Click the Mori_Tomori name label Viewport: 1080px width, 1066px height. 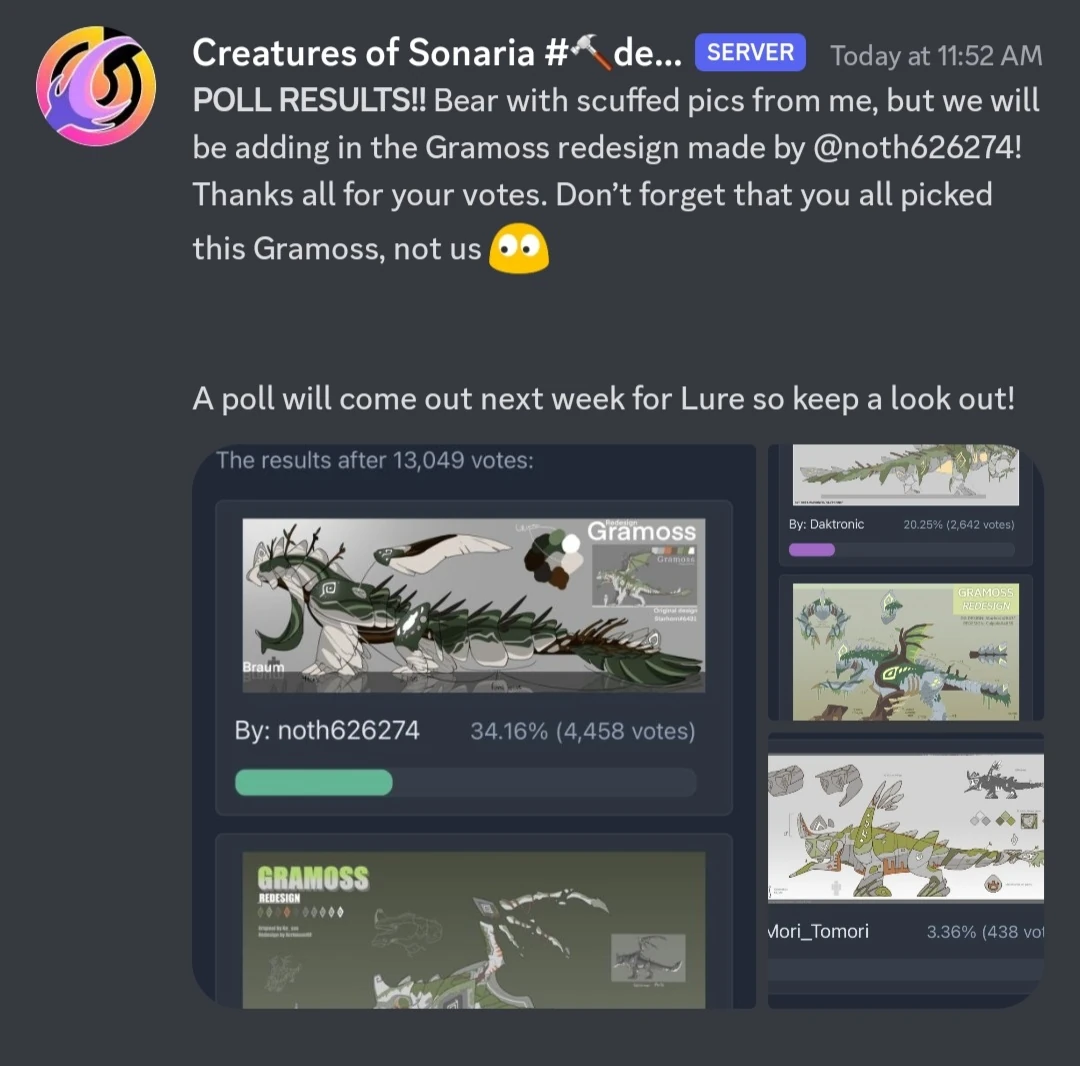point(818,932)
